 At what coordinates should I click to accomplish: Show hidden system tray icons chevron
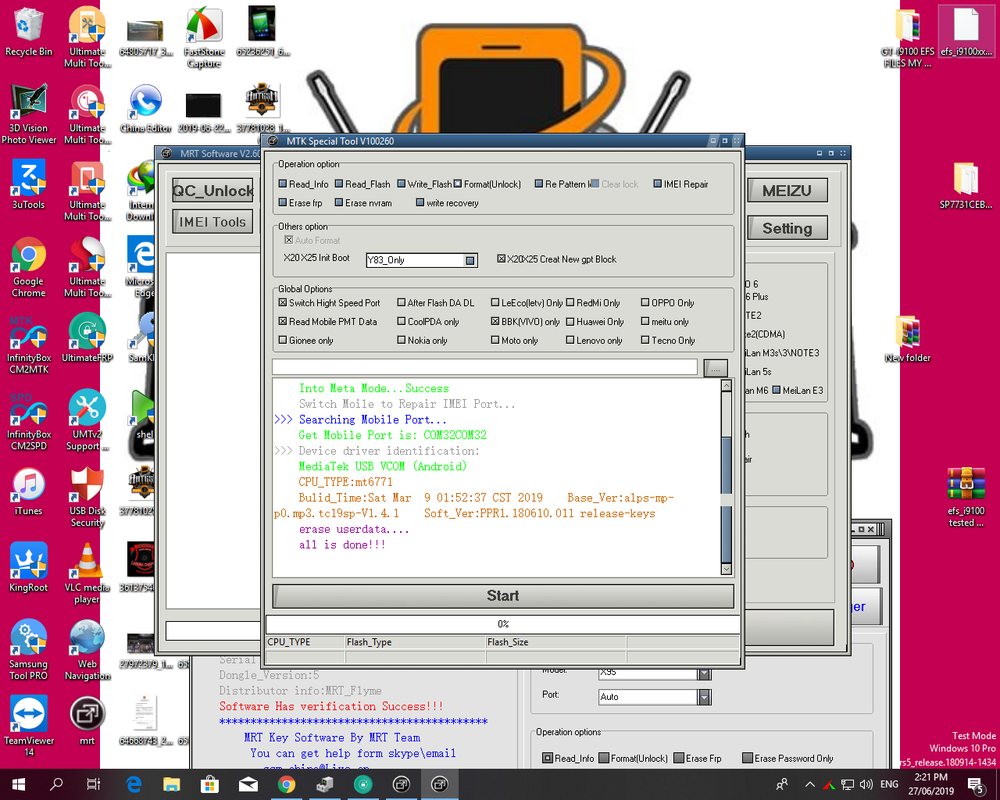pyautogui.click(x=809, y=784)
